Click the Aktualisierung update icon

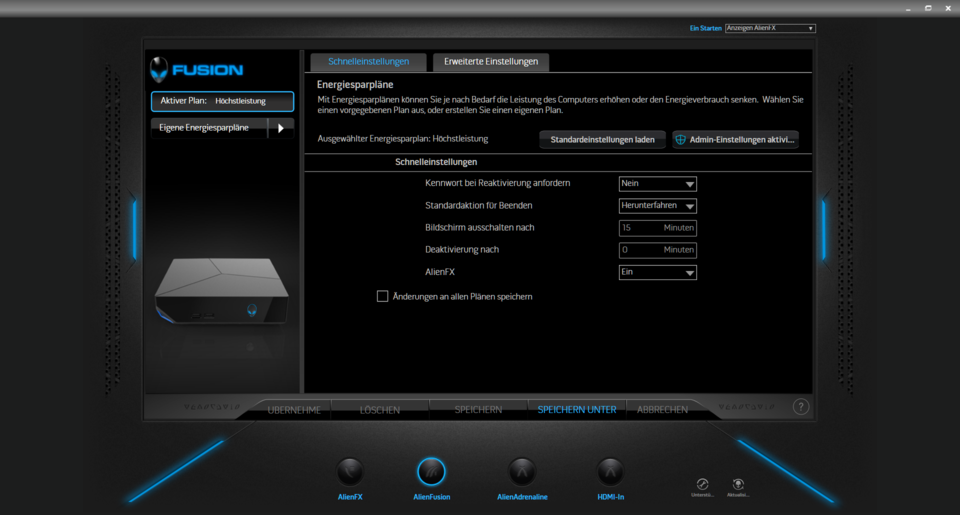pyautogui.click(x=738, y=484)
